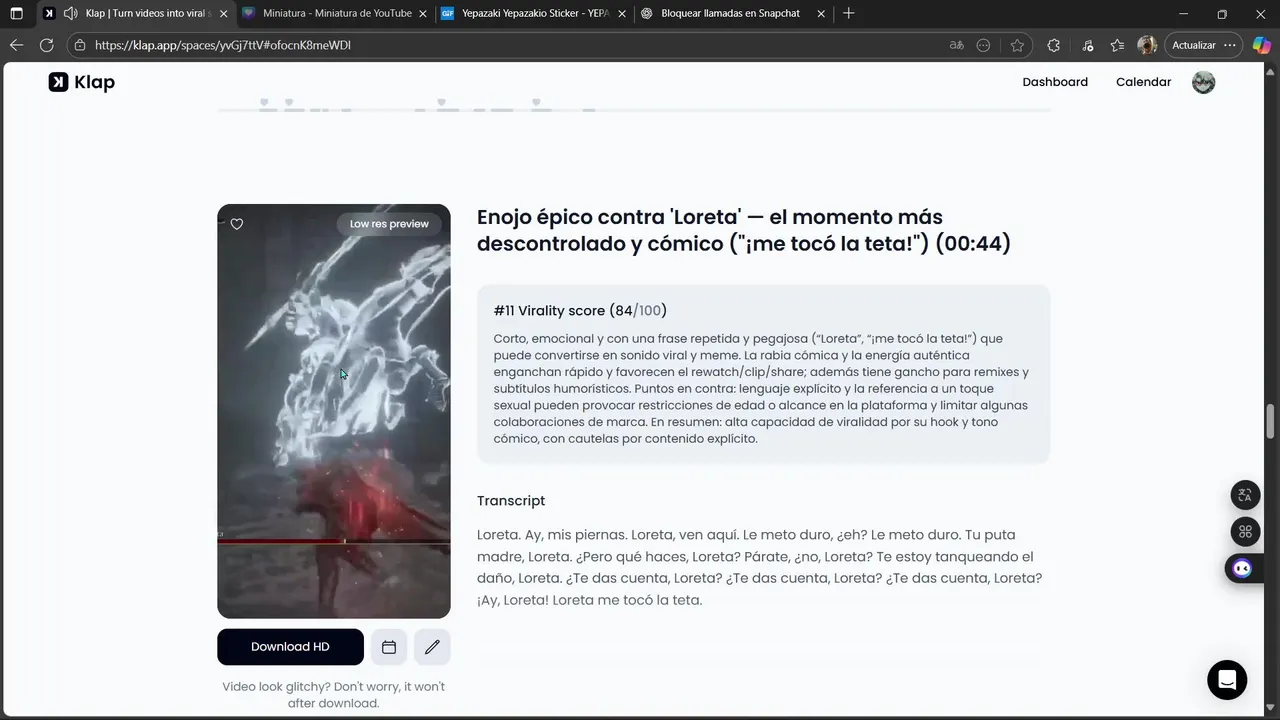Click the Actualizar browser update button
Image resolution: width=1280 pixels, height=720 pixels.
1194,45
